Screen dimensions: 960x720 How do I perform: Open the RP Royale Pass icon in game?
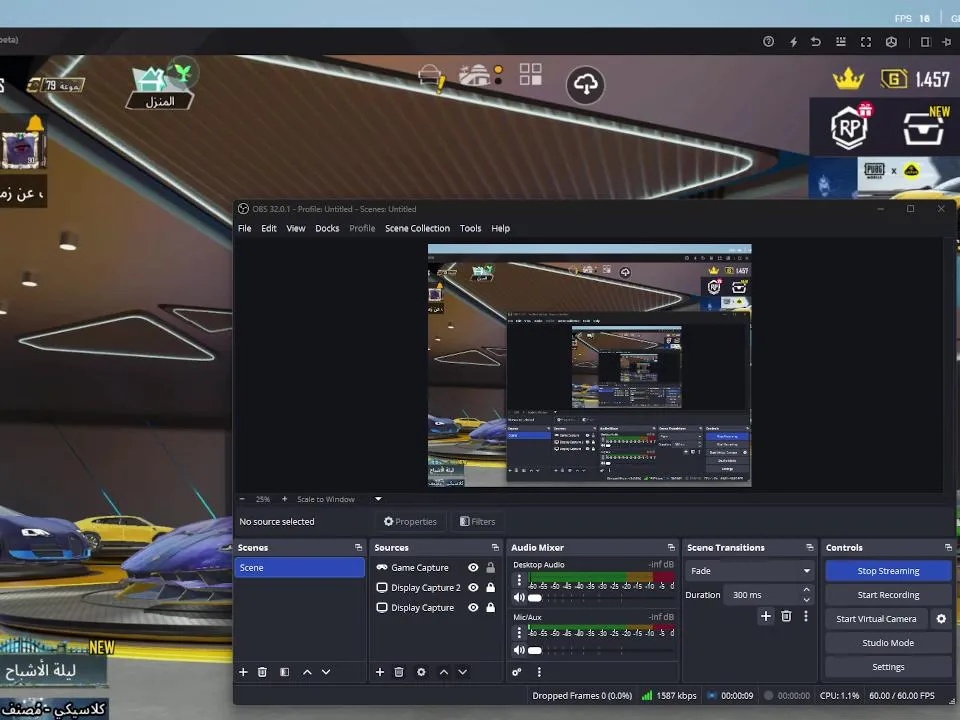[x=850, y=127]
